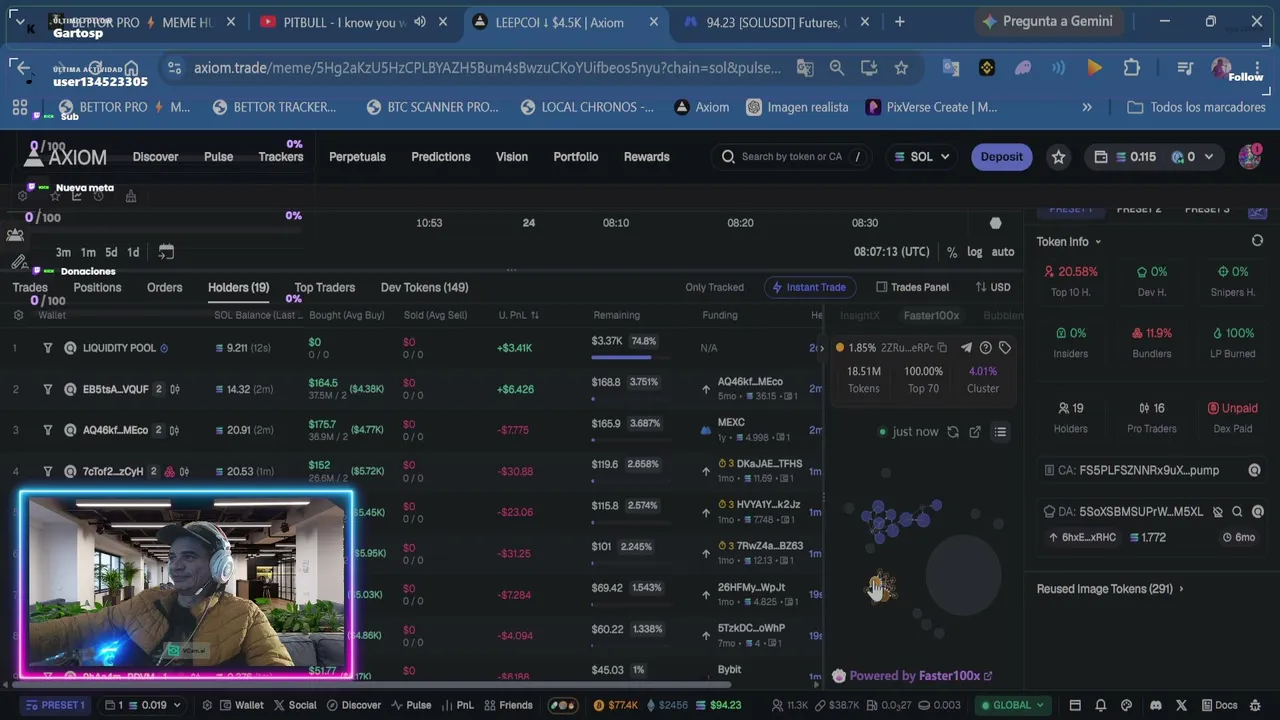The width and height of the screenshot is (1280, 720).
Task: Choose the Faster100x bubble map provider
Action: (931, 315)
